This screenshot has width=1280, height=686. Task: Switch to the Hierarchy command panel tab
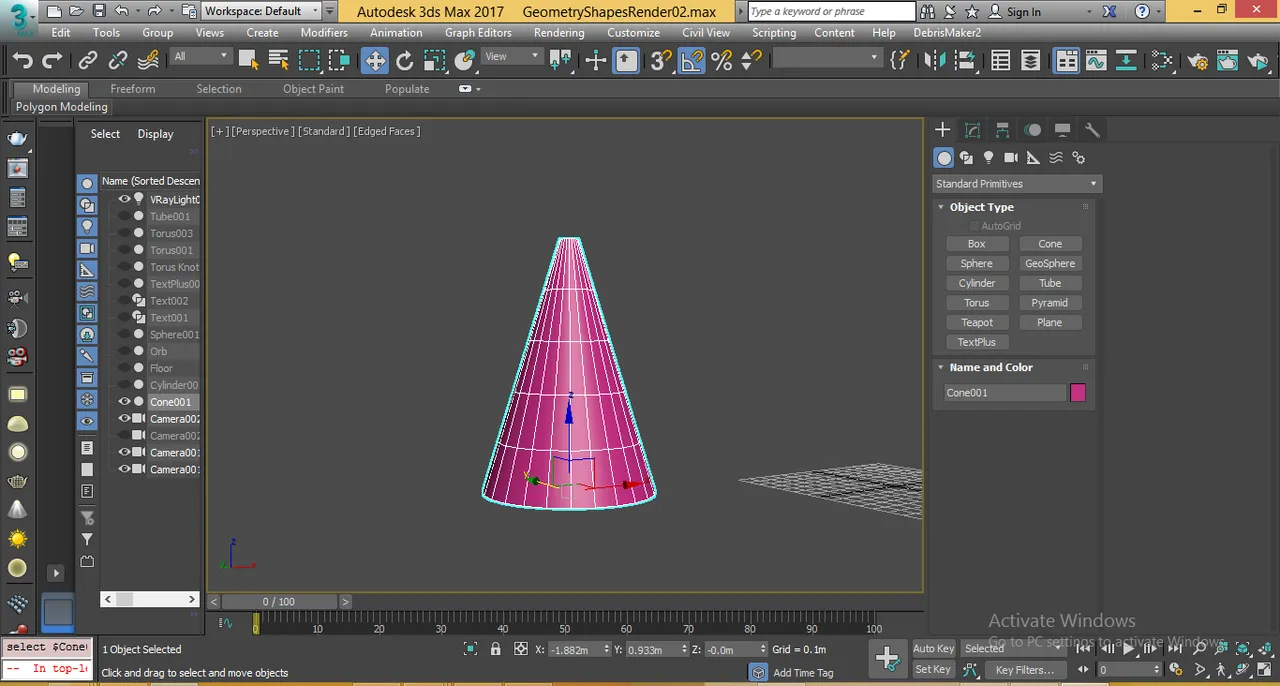pos(1002,130)
